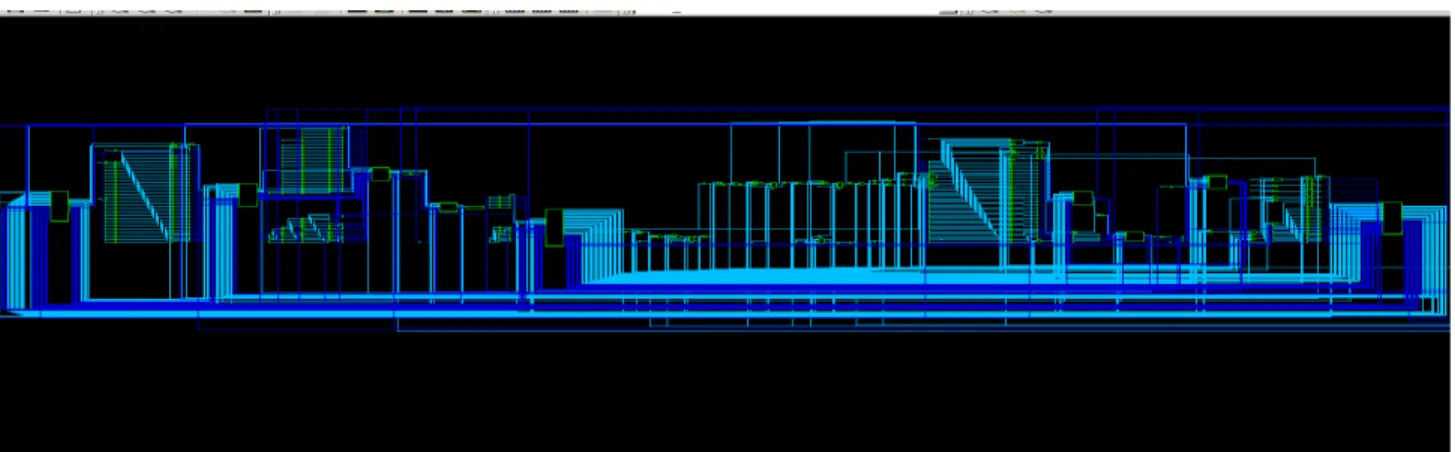Select tall green block feeding the fanned-out cyan bus

[554, 227]
